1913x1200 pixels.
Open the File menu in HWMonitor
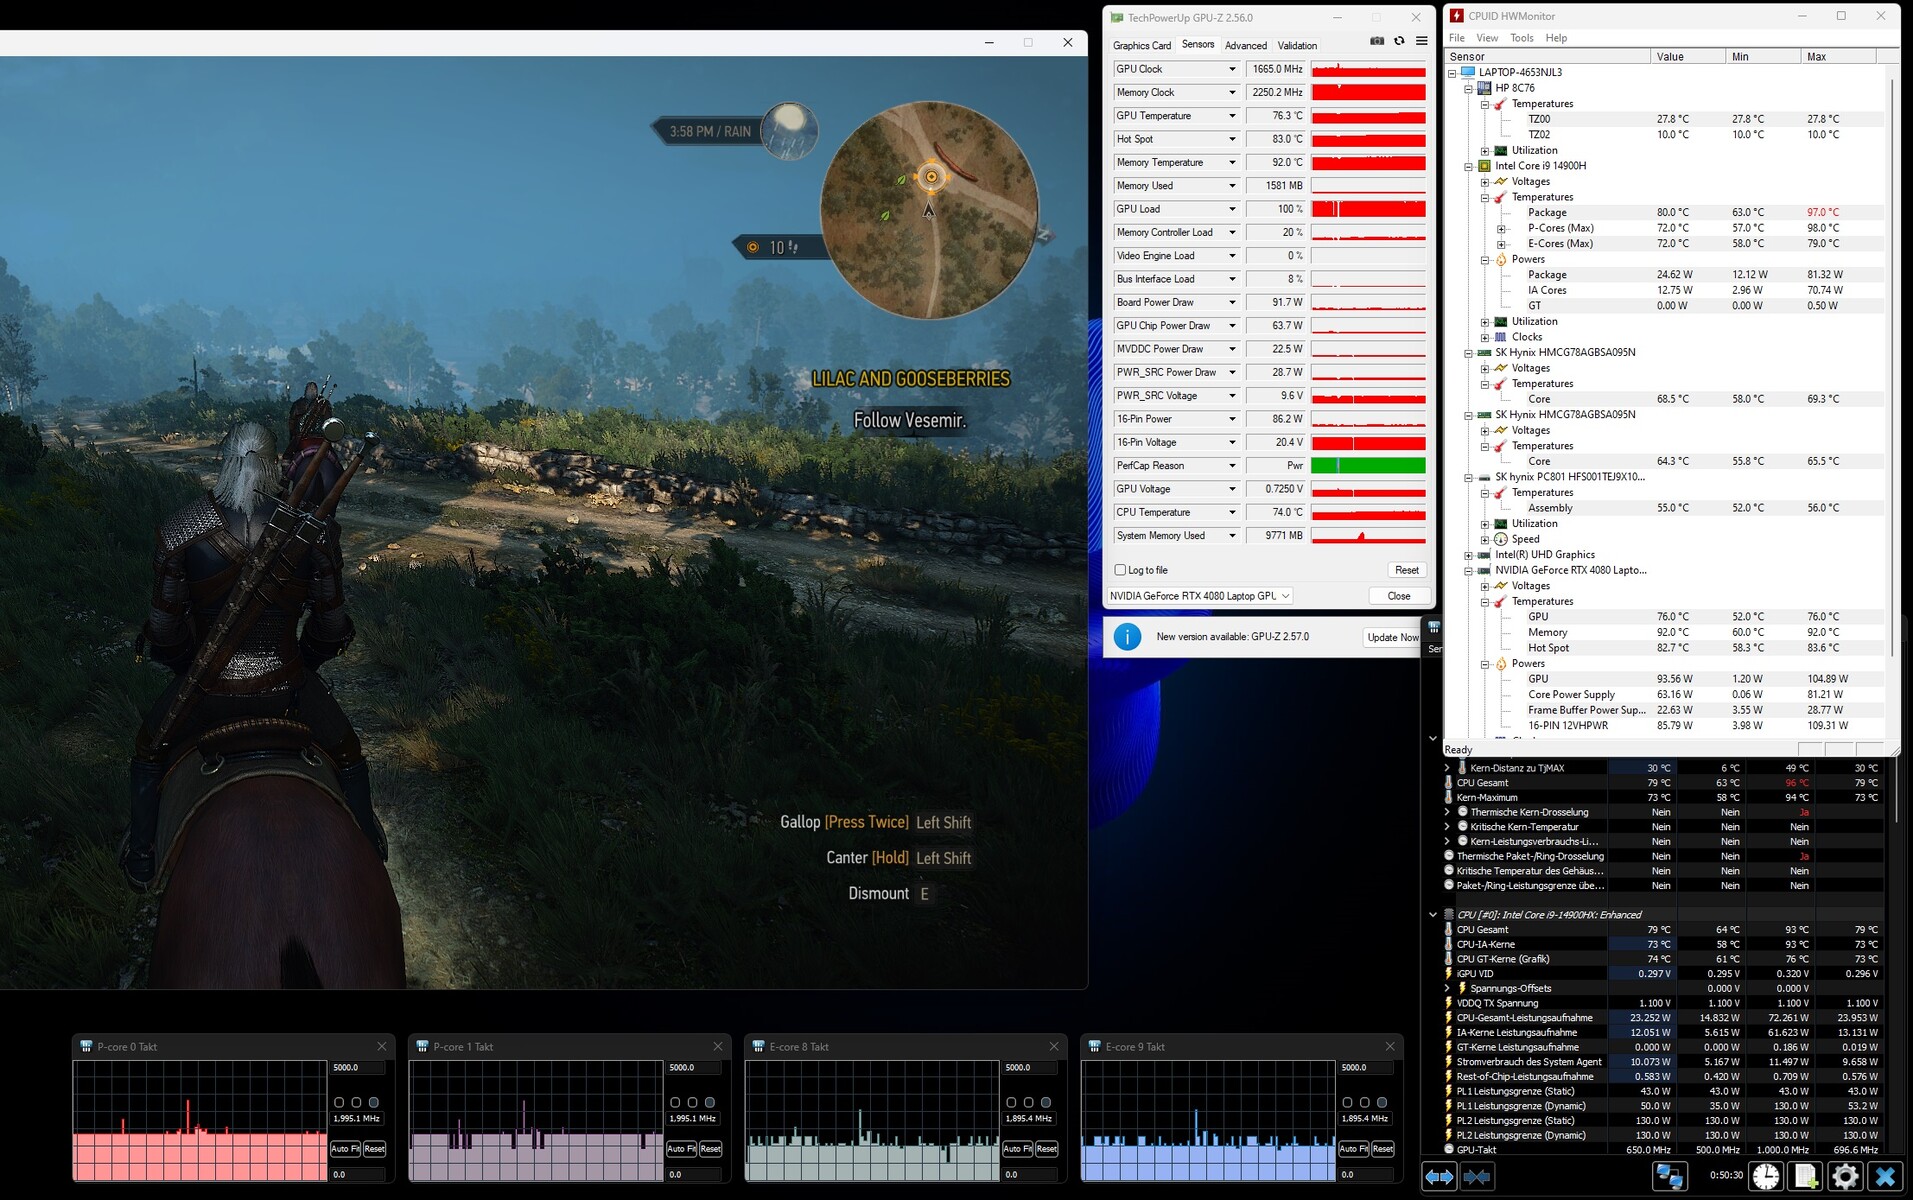pos(1457,38)
